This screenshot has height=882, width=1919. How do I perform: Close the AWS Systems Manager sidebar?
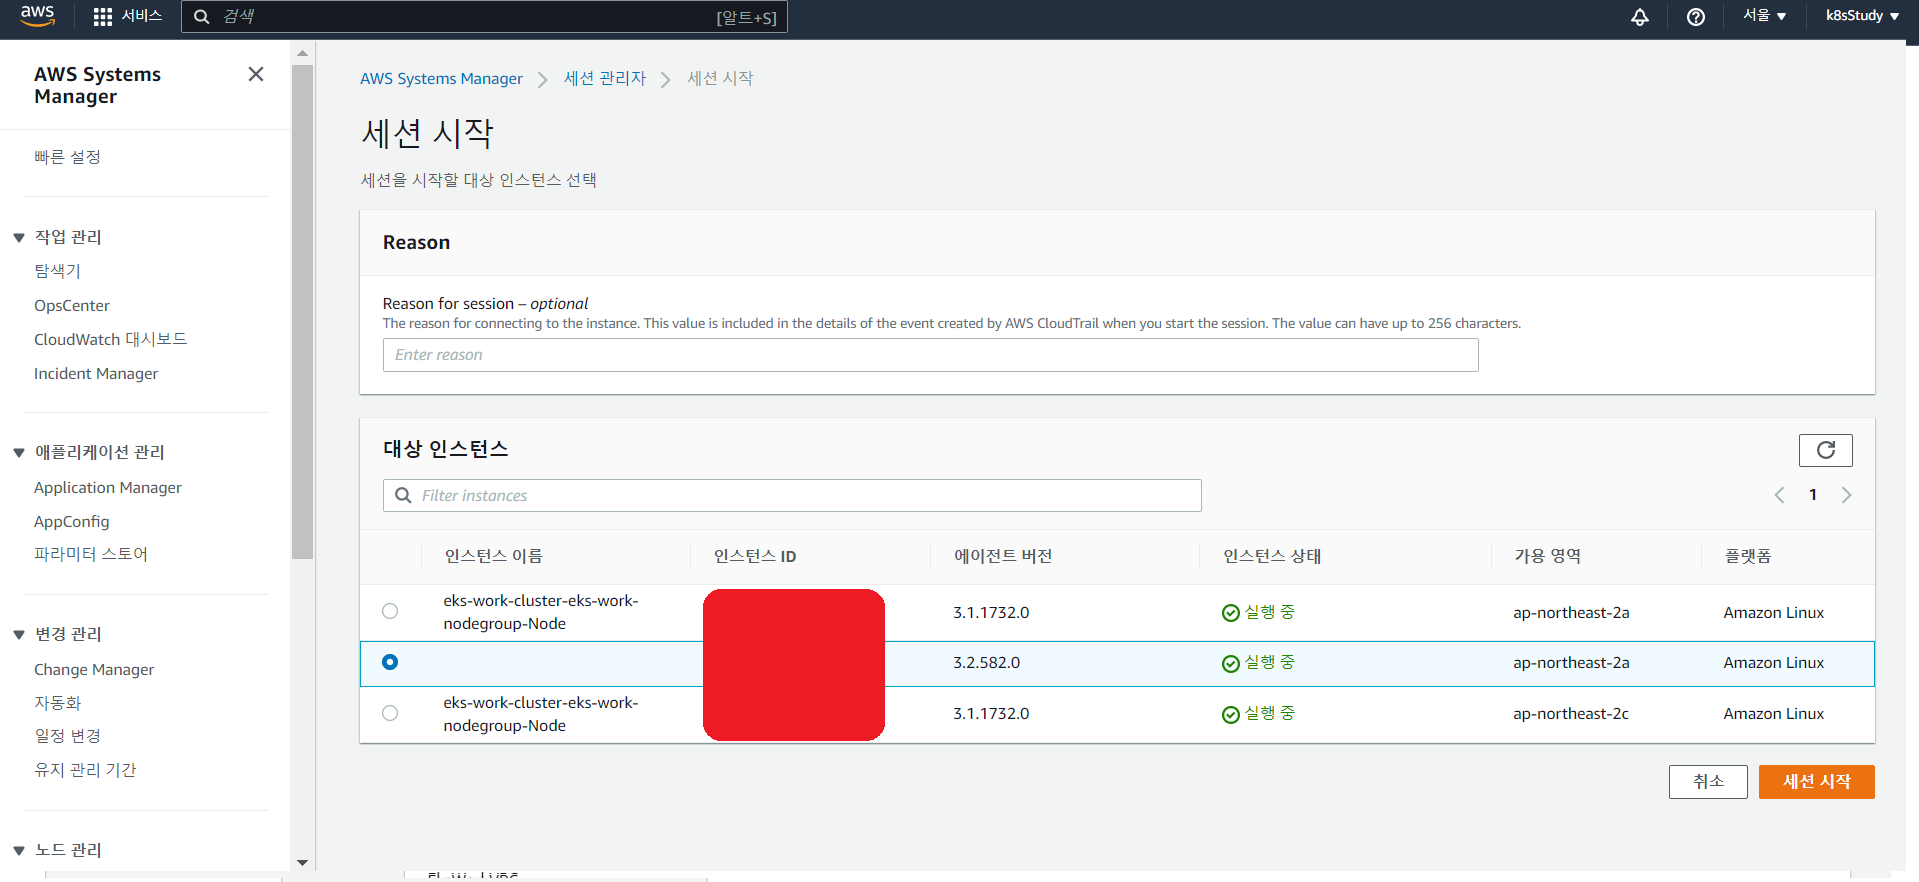point(256,74)
